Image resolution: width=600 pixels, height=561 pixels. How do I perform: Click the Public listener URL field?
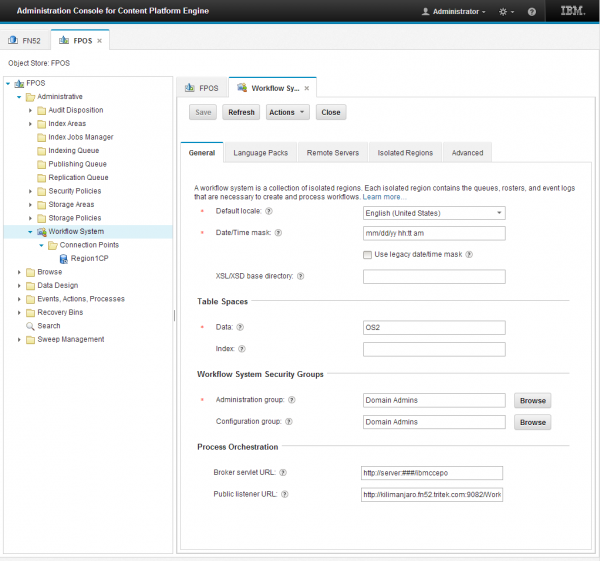(x=432, y=495)
